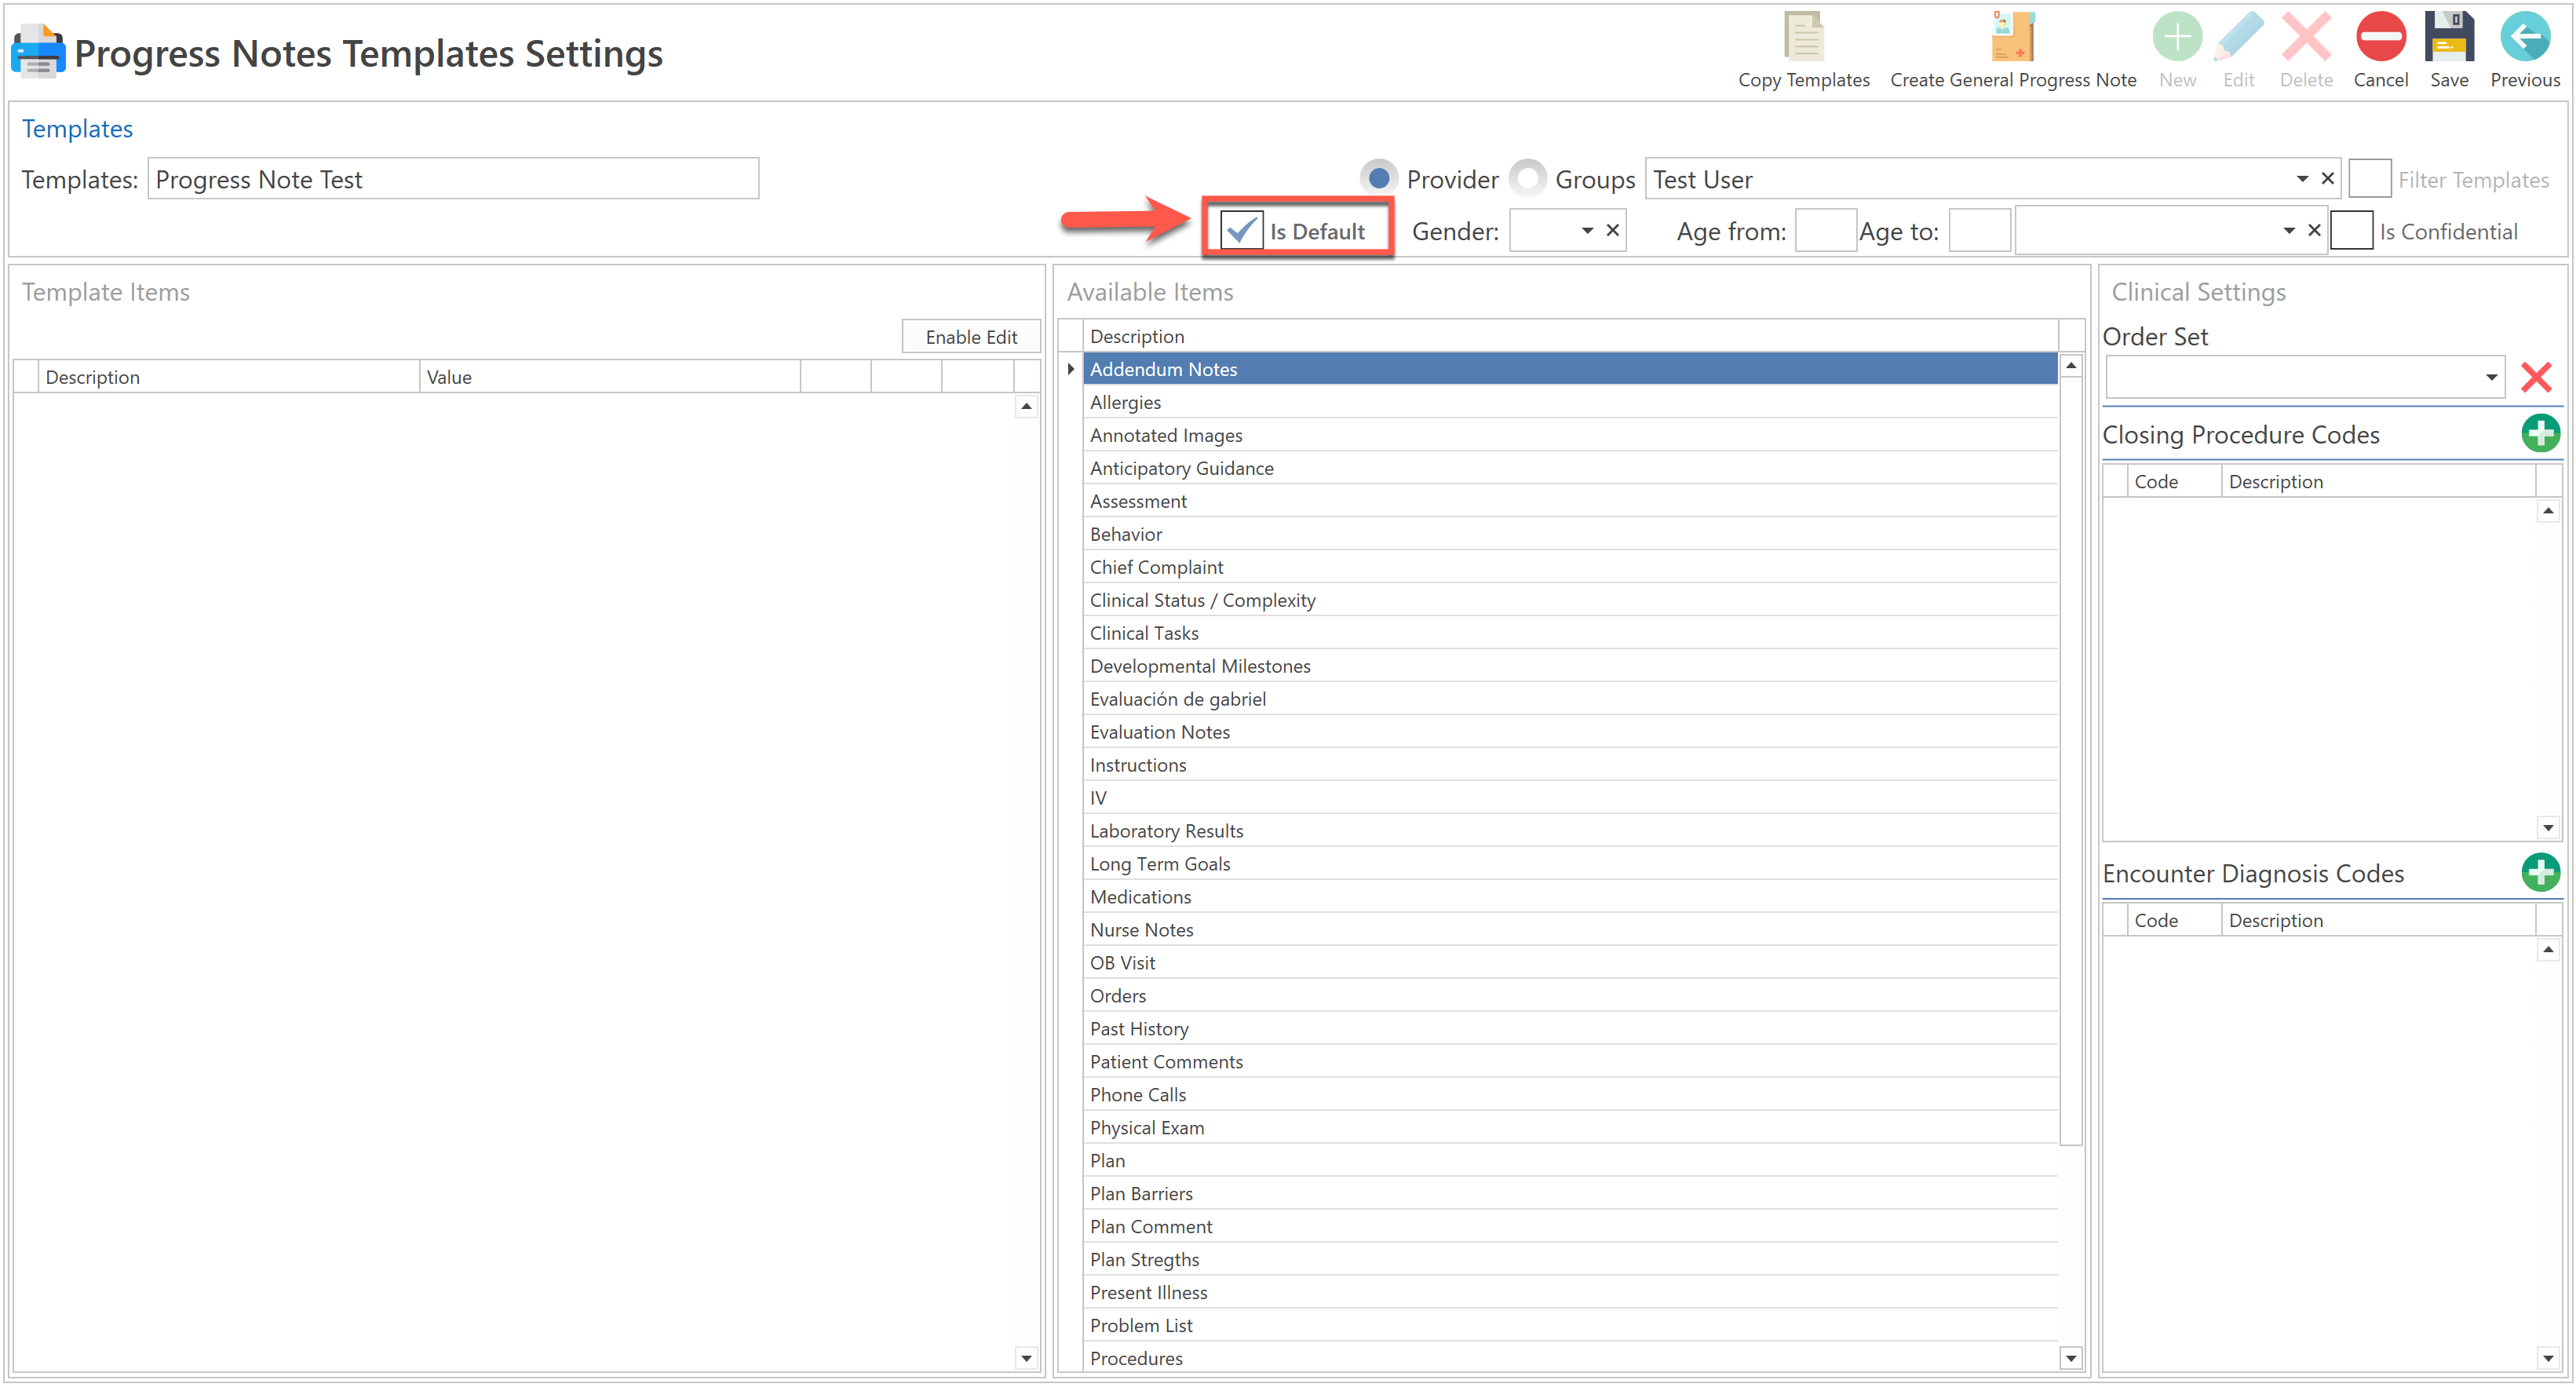
Task: Expand the Test User provider dropdown
Action: [x=2301, y=179]
